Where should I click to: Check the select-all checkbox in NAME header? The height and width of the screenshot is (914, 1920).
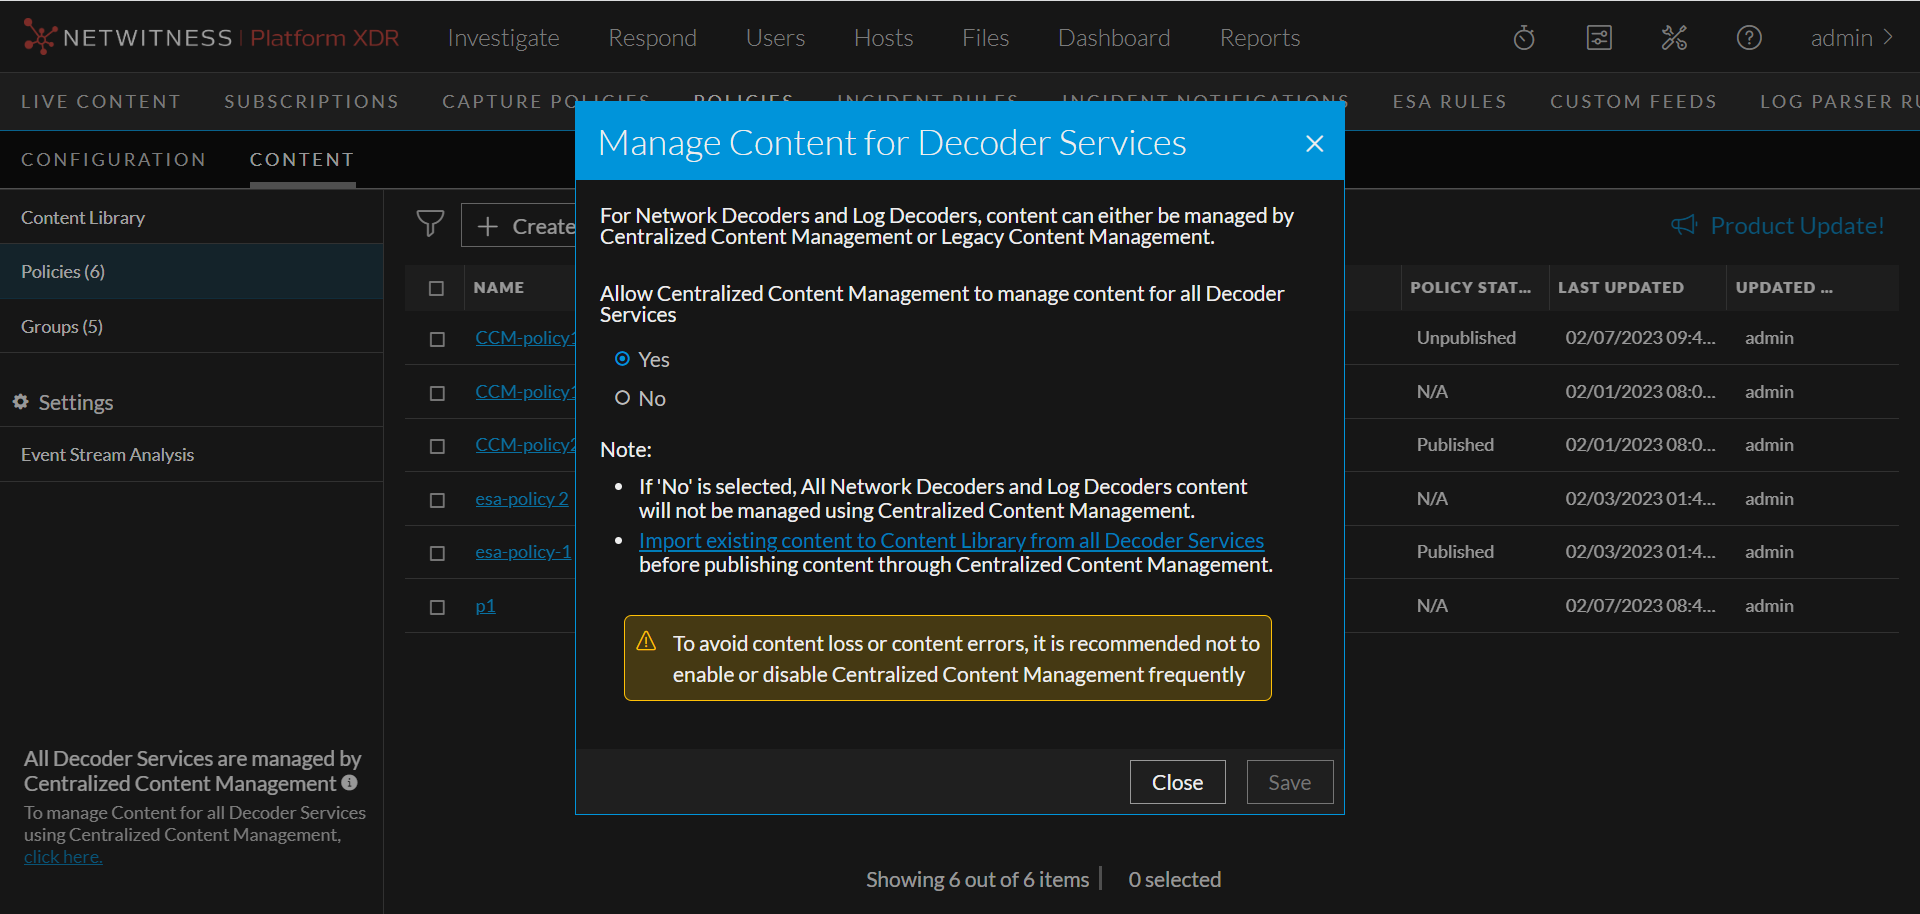click(436, 288)
